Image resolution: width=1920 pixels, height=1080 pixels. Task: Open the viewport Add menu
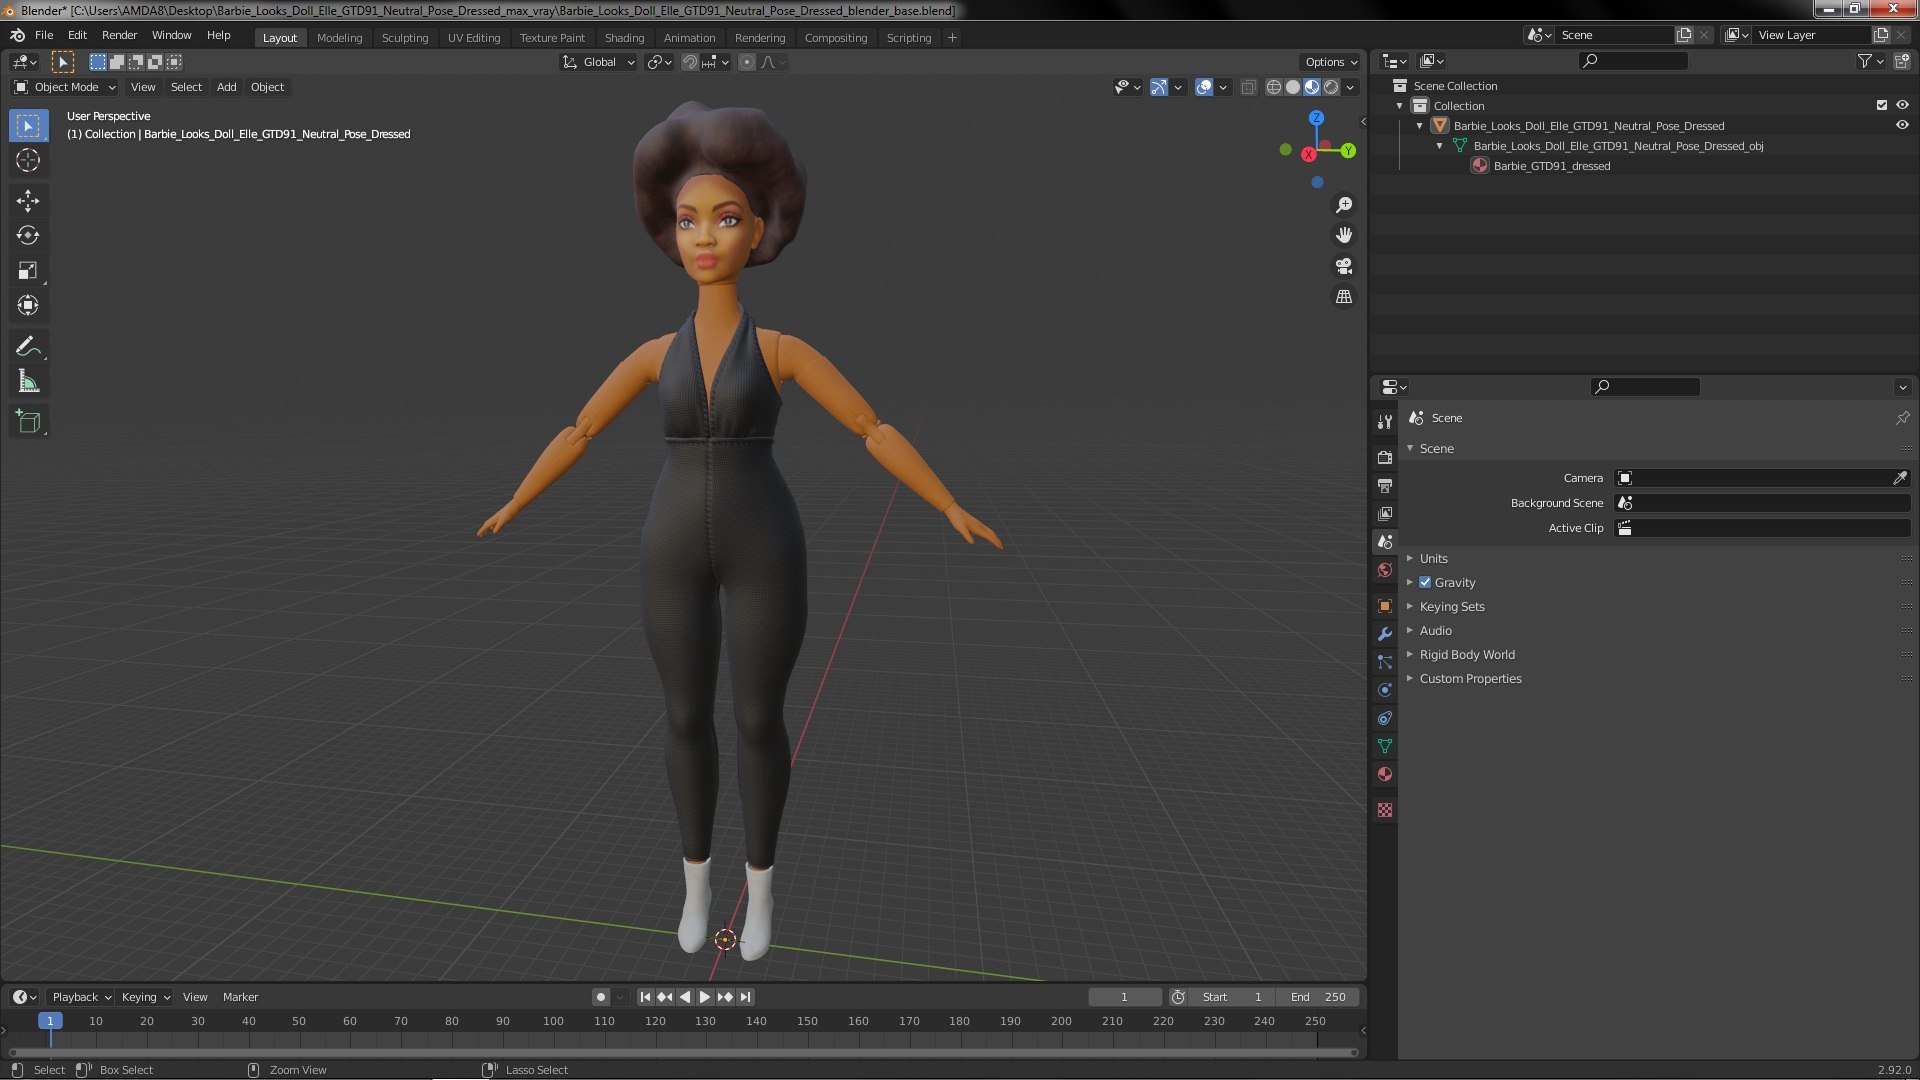[227, 87]
